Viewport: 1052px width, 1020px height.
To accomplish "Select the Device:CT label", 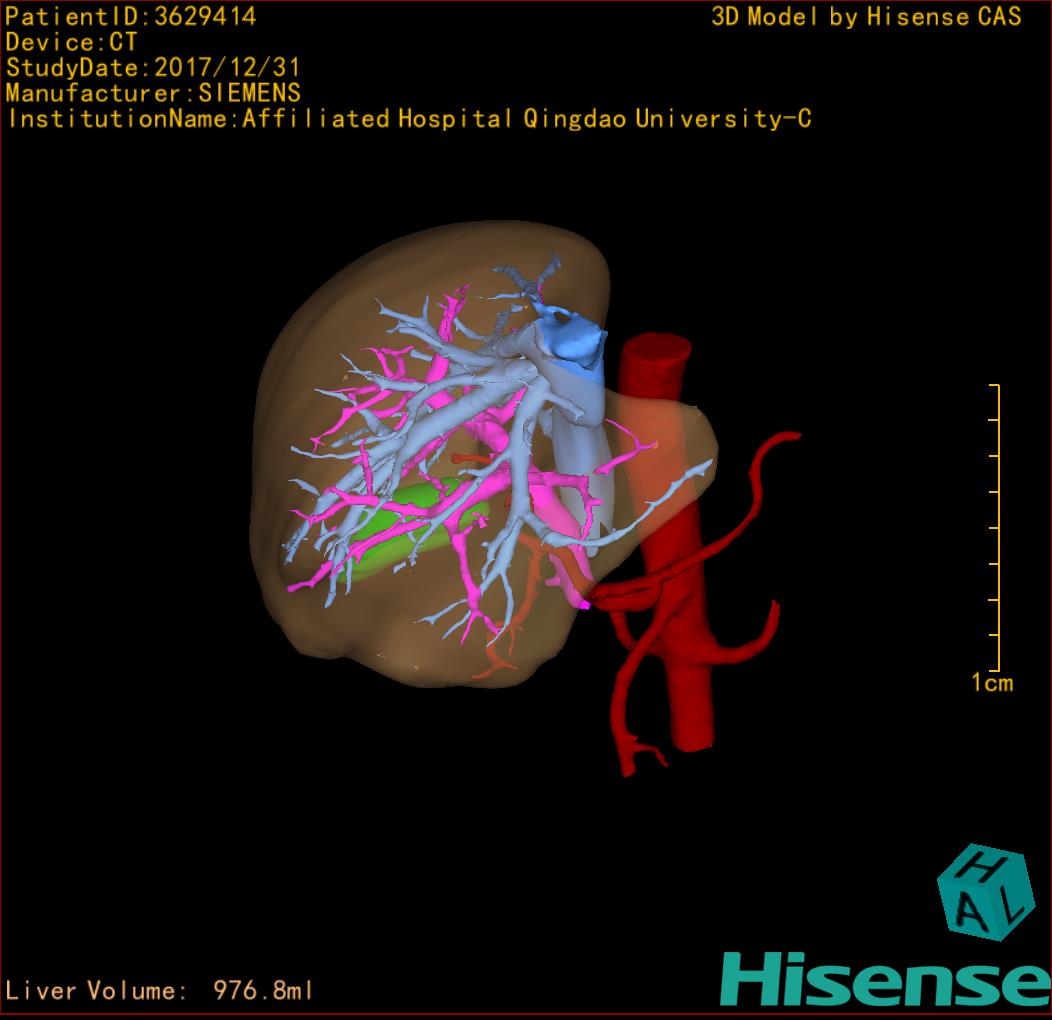I will 71,42.
